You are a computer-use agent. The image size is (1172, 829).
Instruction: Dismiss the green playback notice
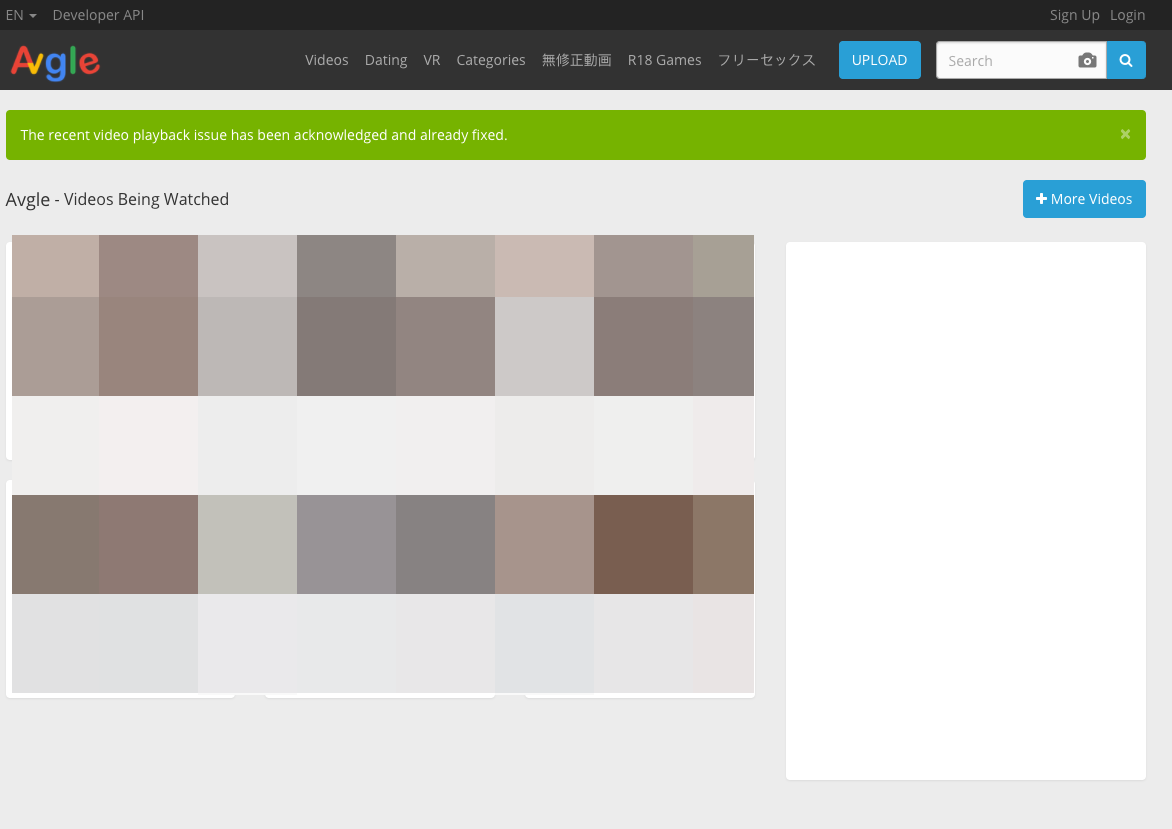tap(1125, 134)
